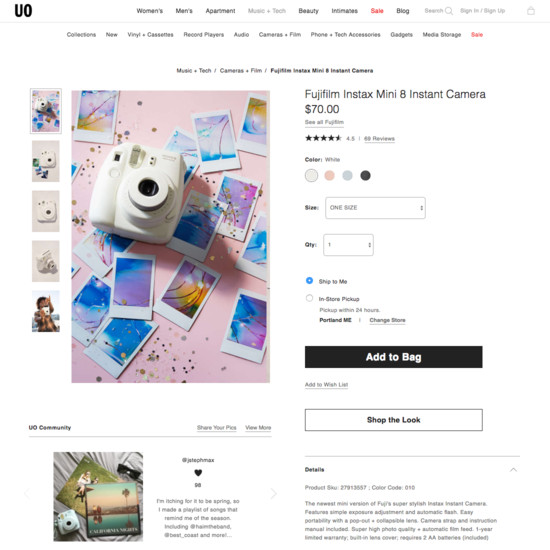The image size is (550, 550).
Task: Select the Ship to Me option
Action: click(x=309, y=281)
